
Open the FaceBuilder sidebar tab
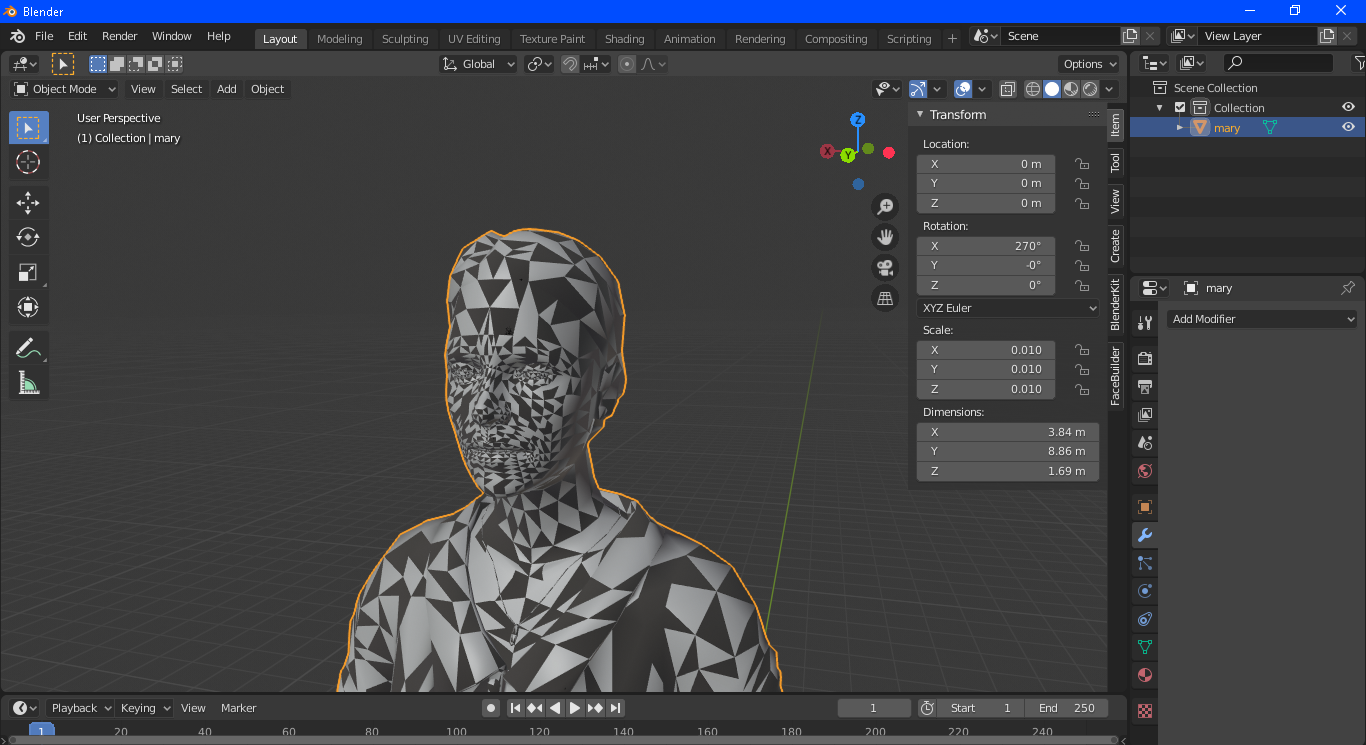click(x=1115, y=376)
